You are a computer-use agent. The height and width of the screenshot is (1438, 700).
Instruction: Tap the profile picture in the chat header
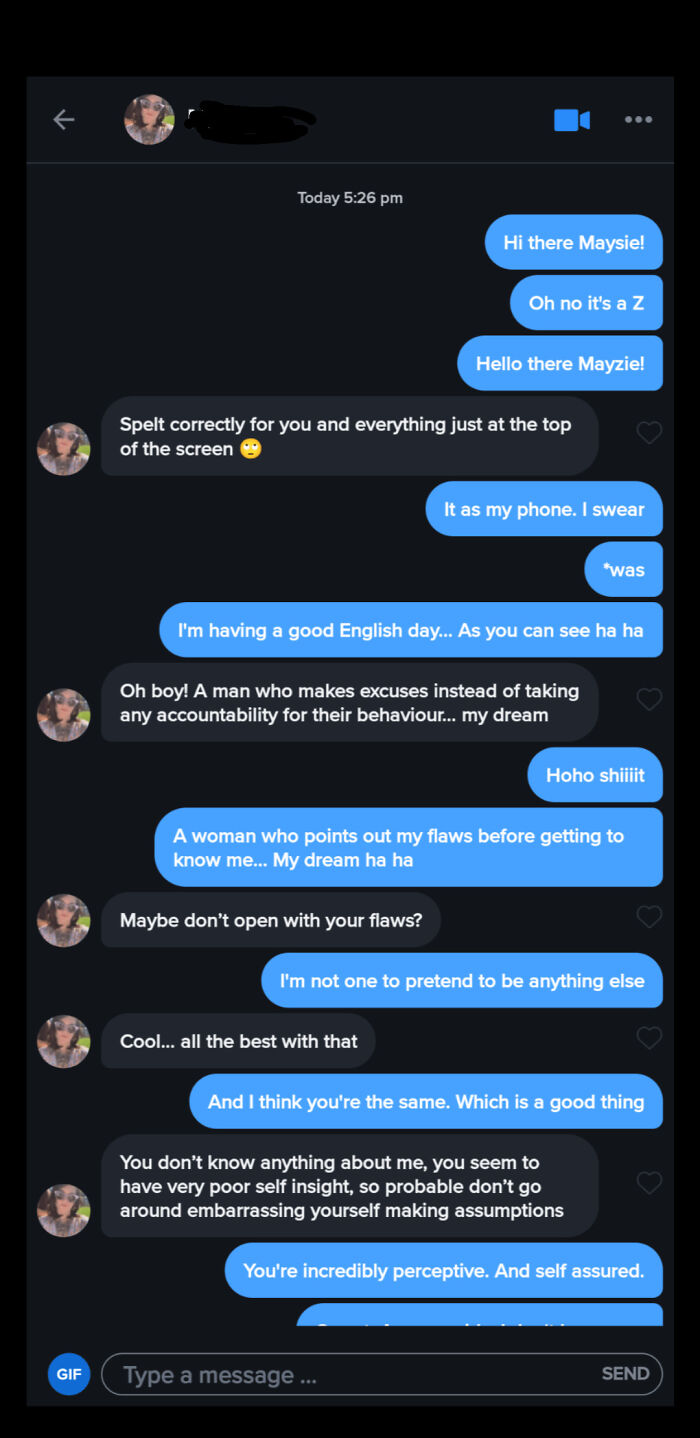pyautogui.click(x=149, y=118)
